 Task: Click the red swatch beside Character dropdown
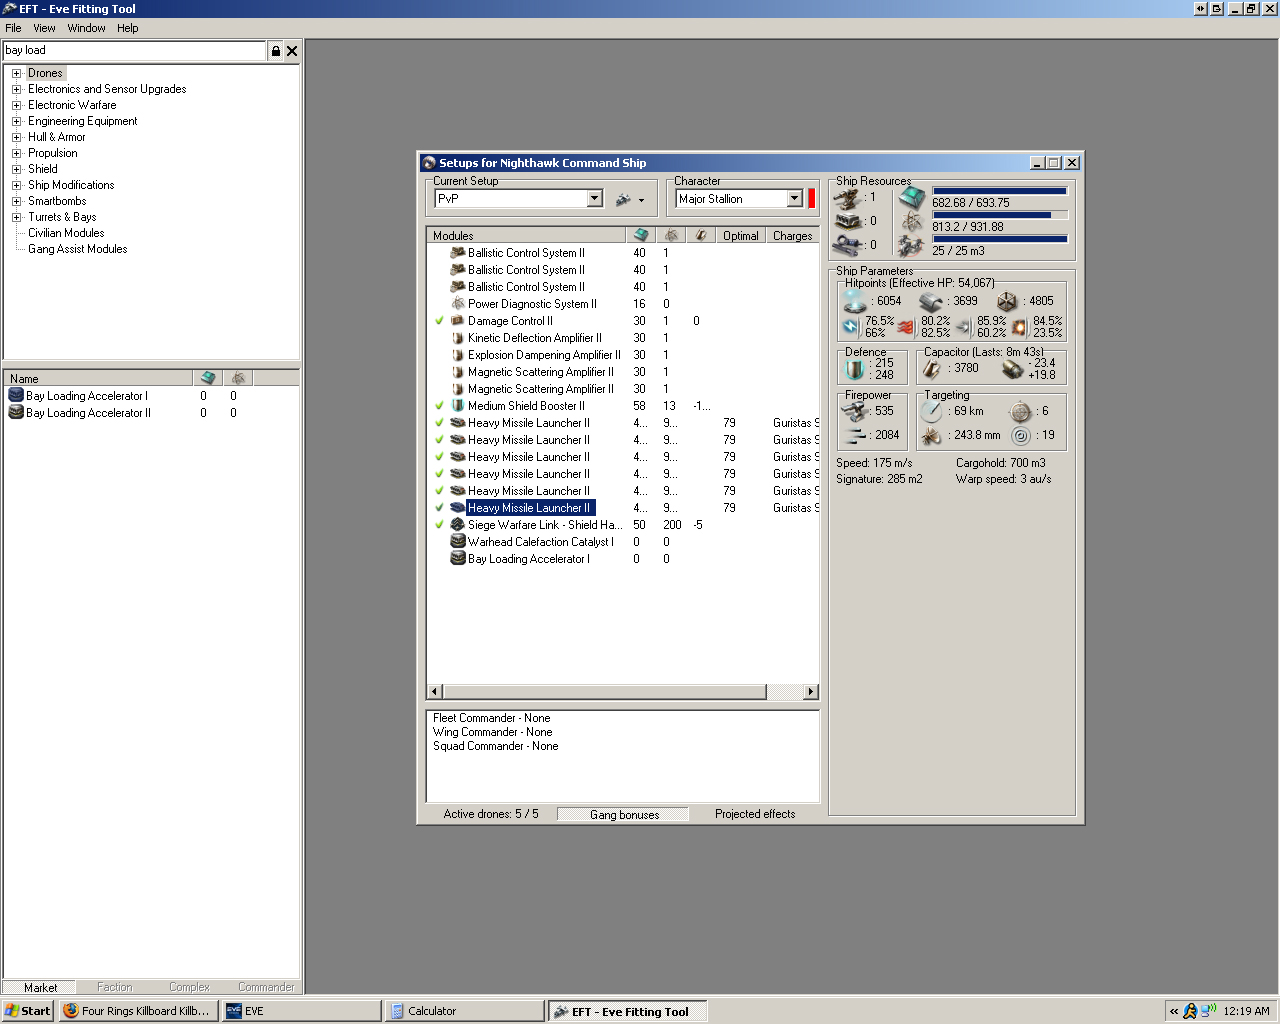[812, 198]
